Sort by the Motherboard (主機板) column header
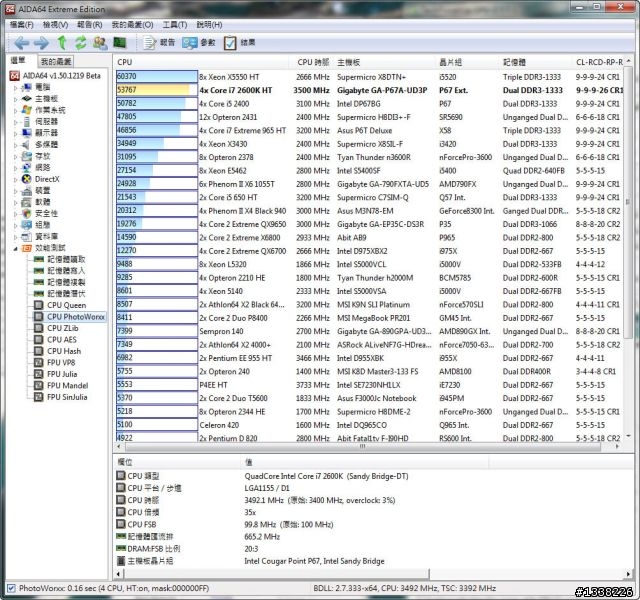The height and width of the screenshot is (600, 640). [385, 62]
